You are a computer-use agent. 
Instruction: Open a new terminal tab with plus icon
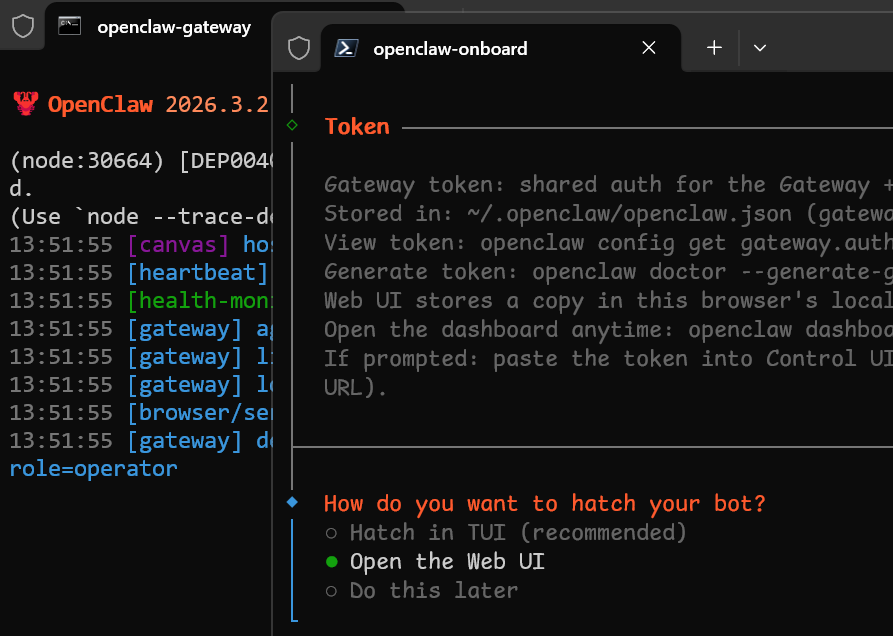click(714, 48)
